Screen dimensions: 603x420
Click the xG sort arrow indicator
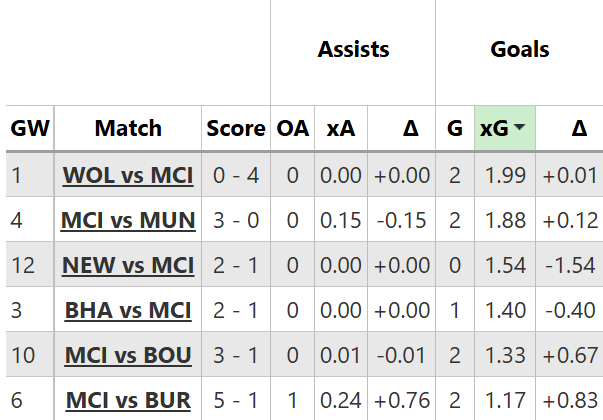tap(520, 128)
